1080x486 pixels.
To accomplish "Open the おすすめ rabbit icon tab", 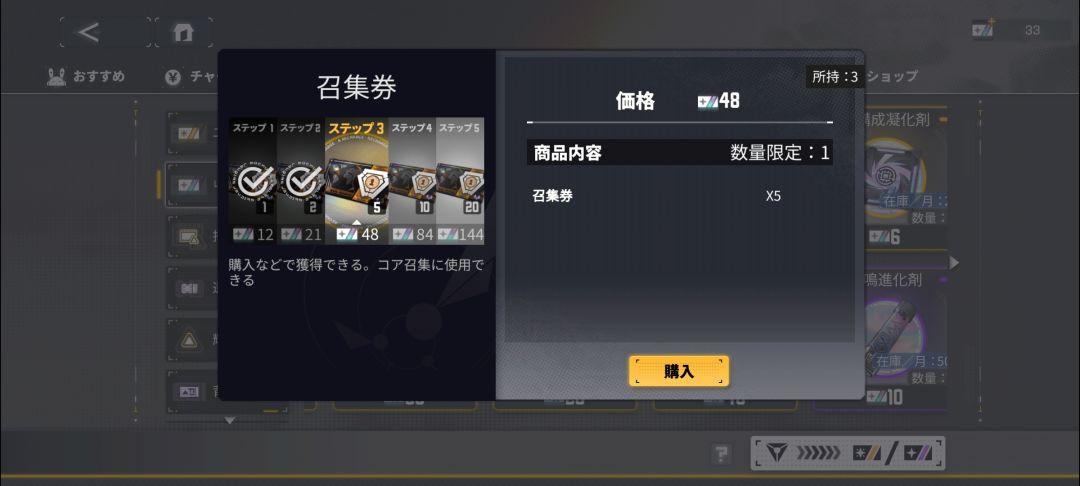I will (56, 77).
